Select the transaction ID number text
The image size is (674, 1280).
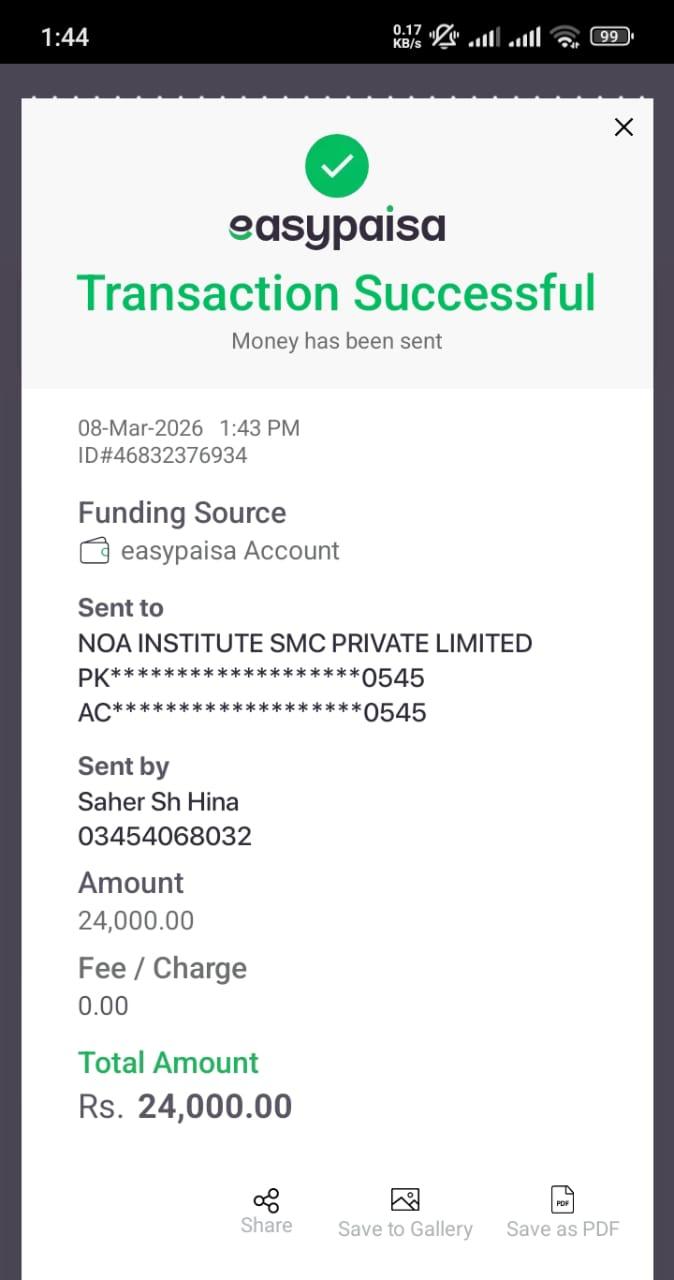163,456
